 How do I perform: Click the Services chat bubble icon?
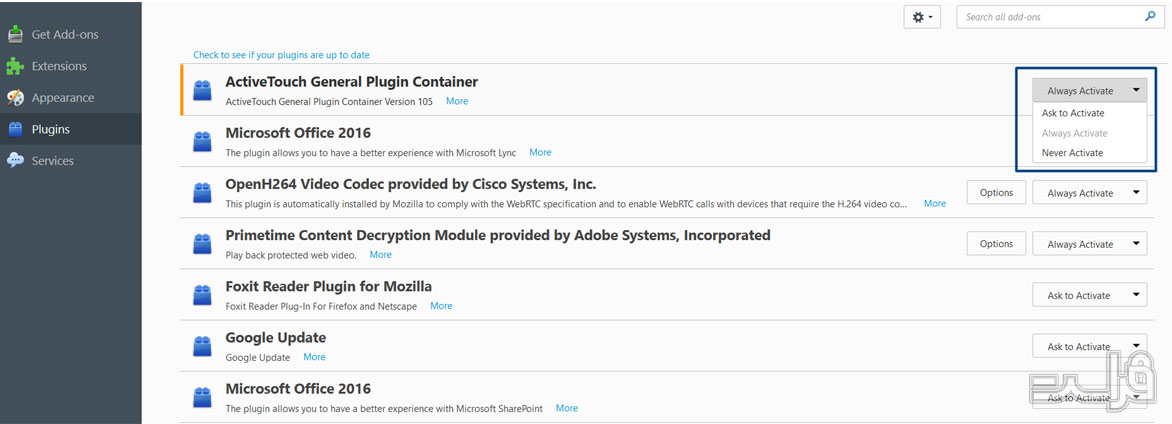coord(15,160)
